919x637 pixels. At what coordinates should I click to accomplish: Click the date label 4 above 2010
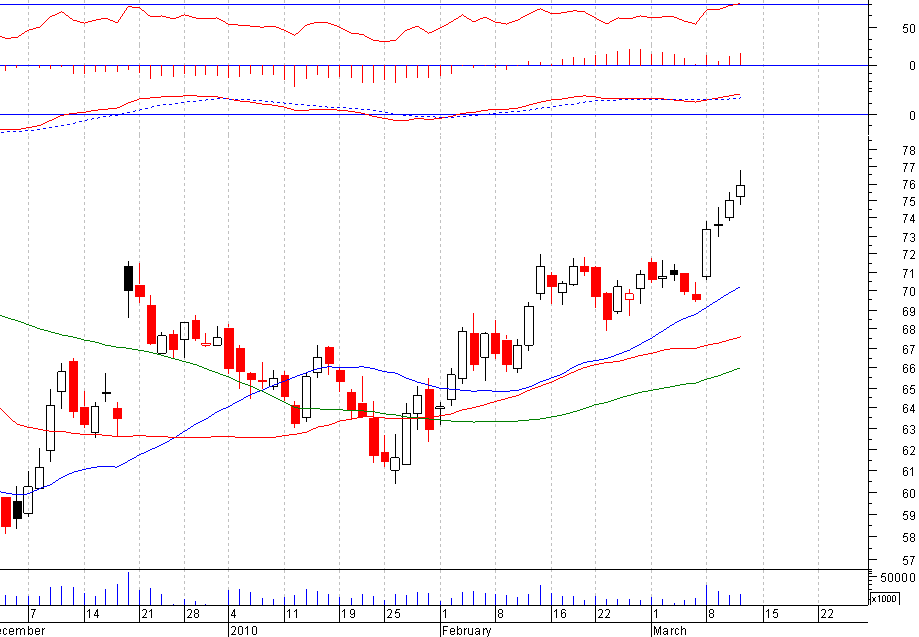pyautogui.click(x=233, y=614)
